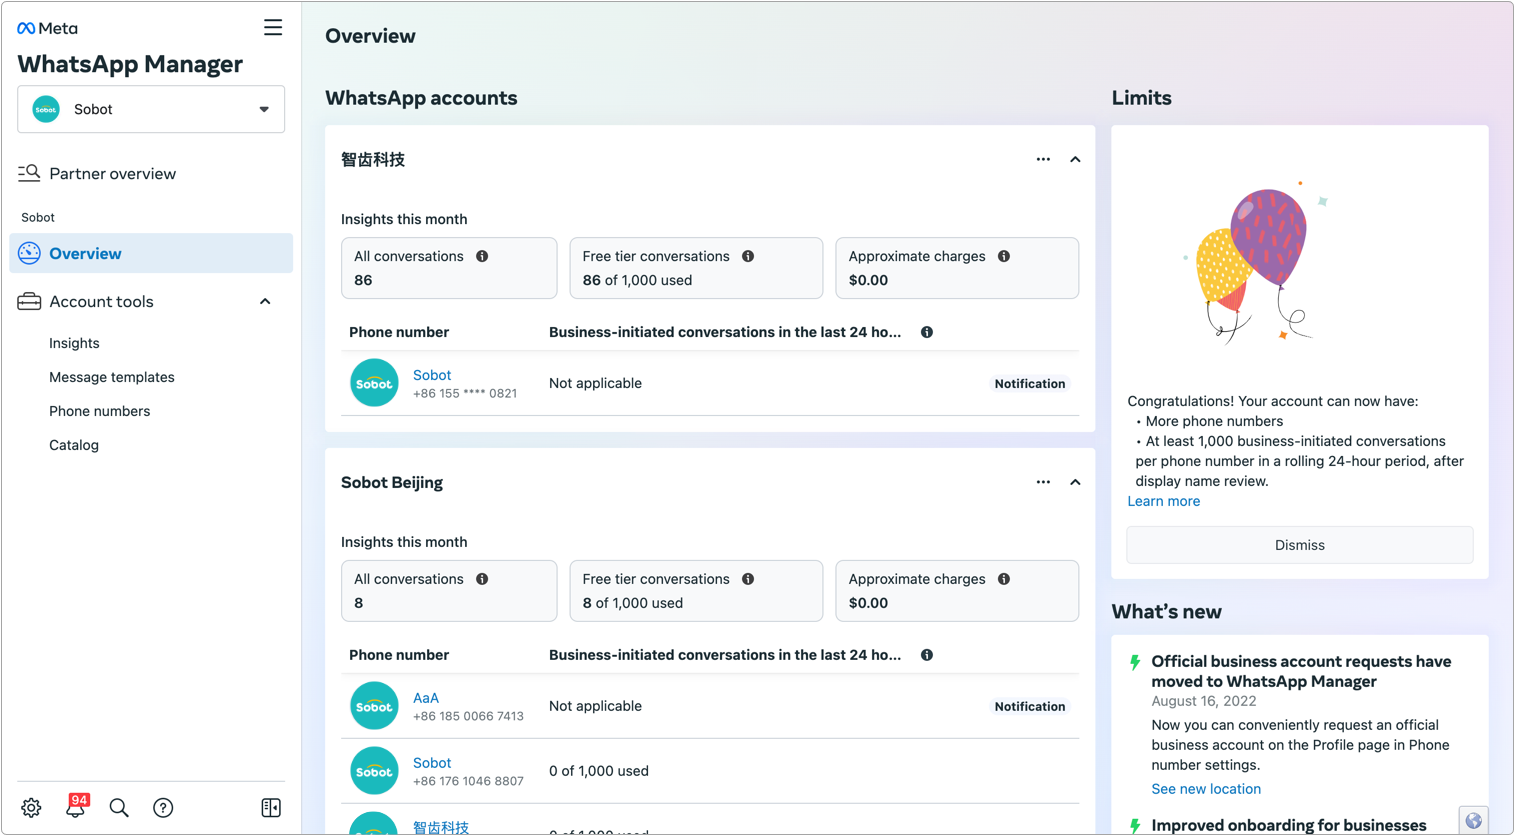Click 'Official business account requests' headline
1514x835 pixels.
[x=1301, y=672]
